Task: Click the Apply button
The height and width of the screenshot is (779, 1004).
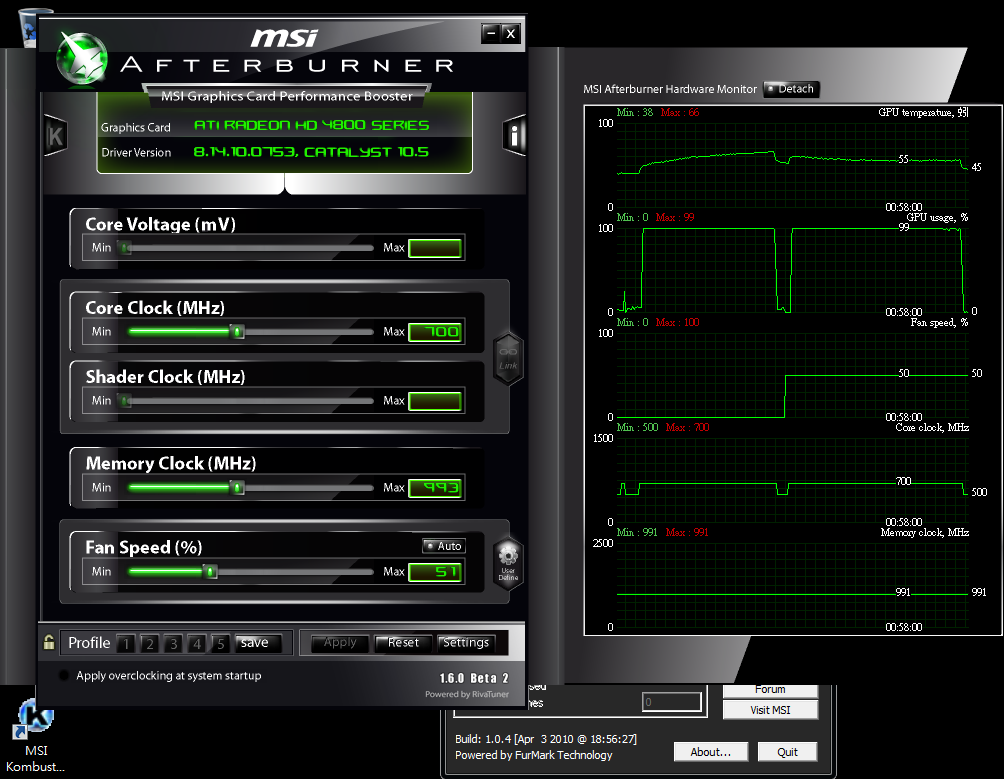Action: coord(340,643)
